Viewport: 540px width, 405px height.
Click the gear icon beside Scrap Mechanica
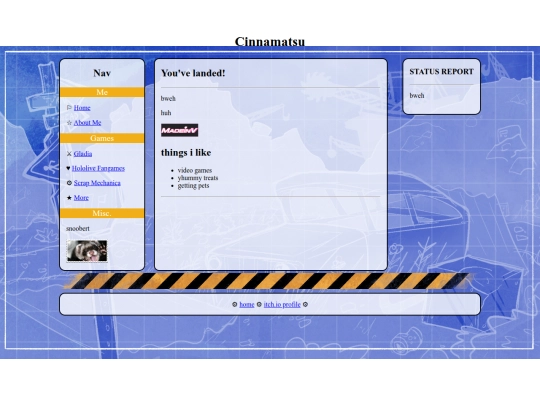pyautogui.click(x=69, y=183)
